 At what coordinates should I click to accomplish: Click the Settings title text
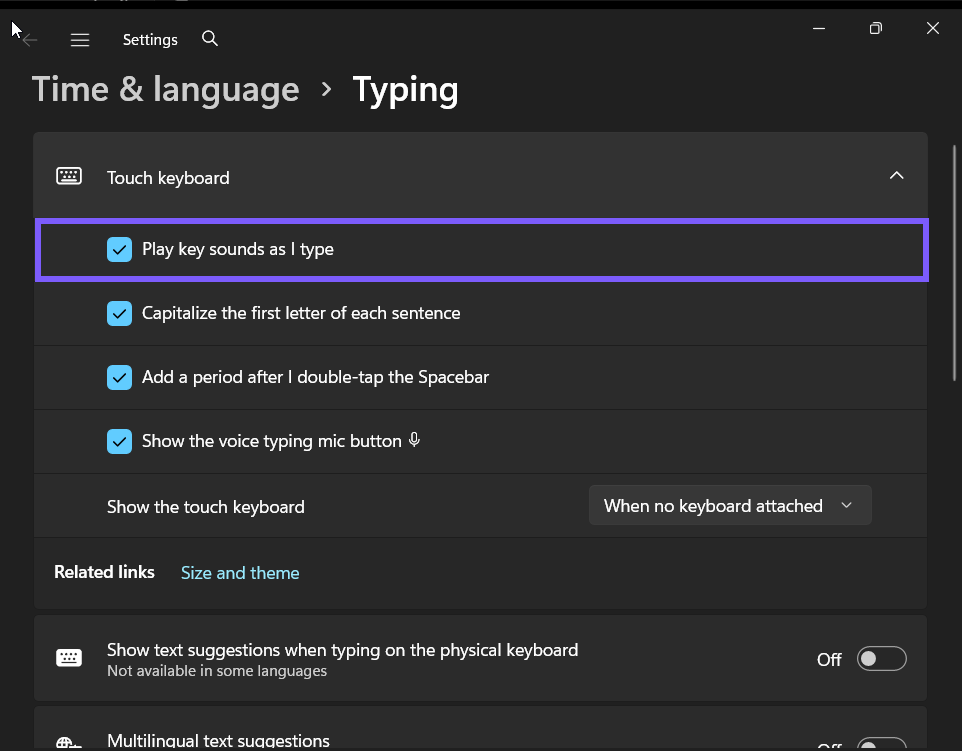click(x=150, y=40)
